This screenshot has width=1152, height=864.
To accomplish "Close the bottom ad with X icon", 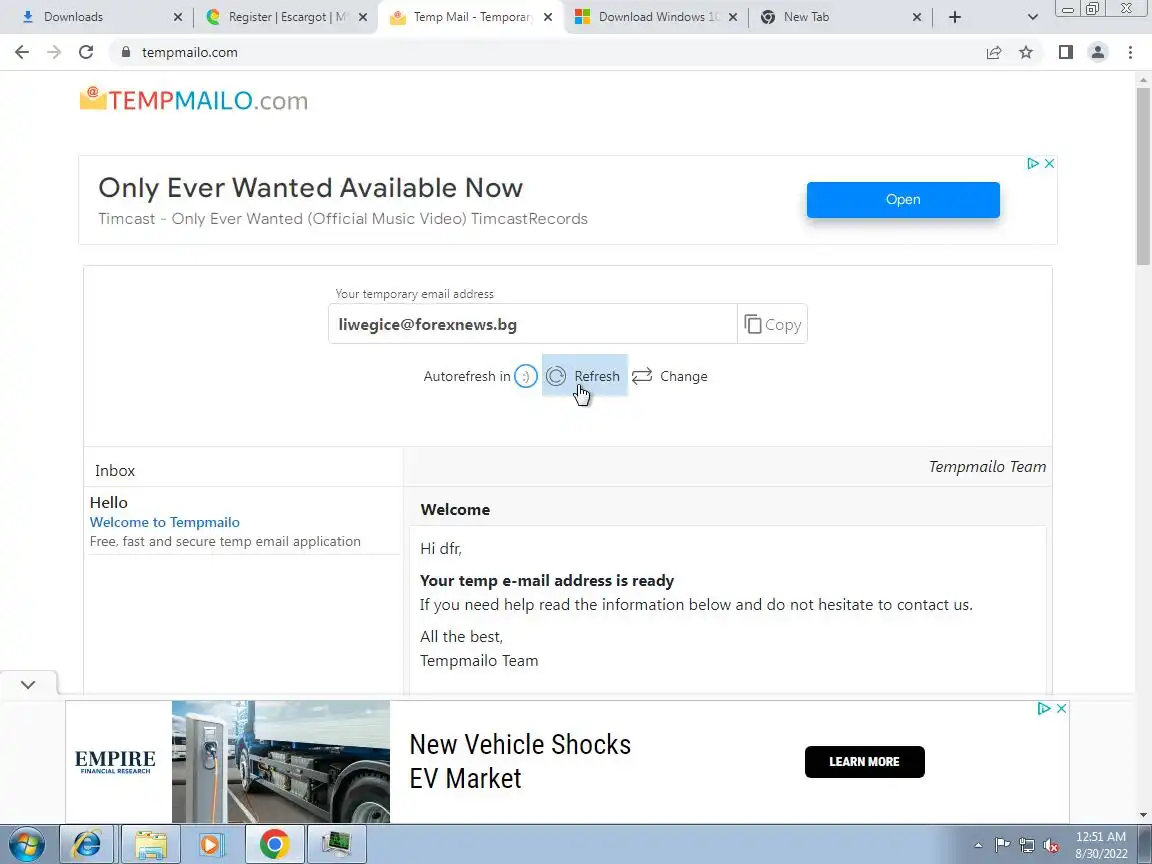I will click(1061, 708).
